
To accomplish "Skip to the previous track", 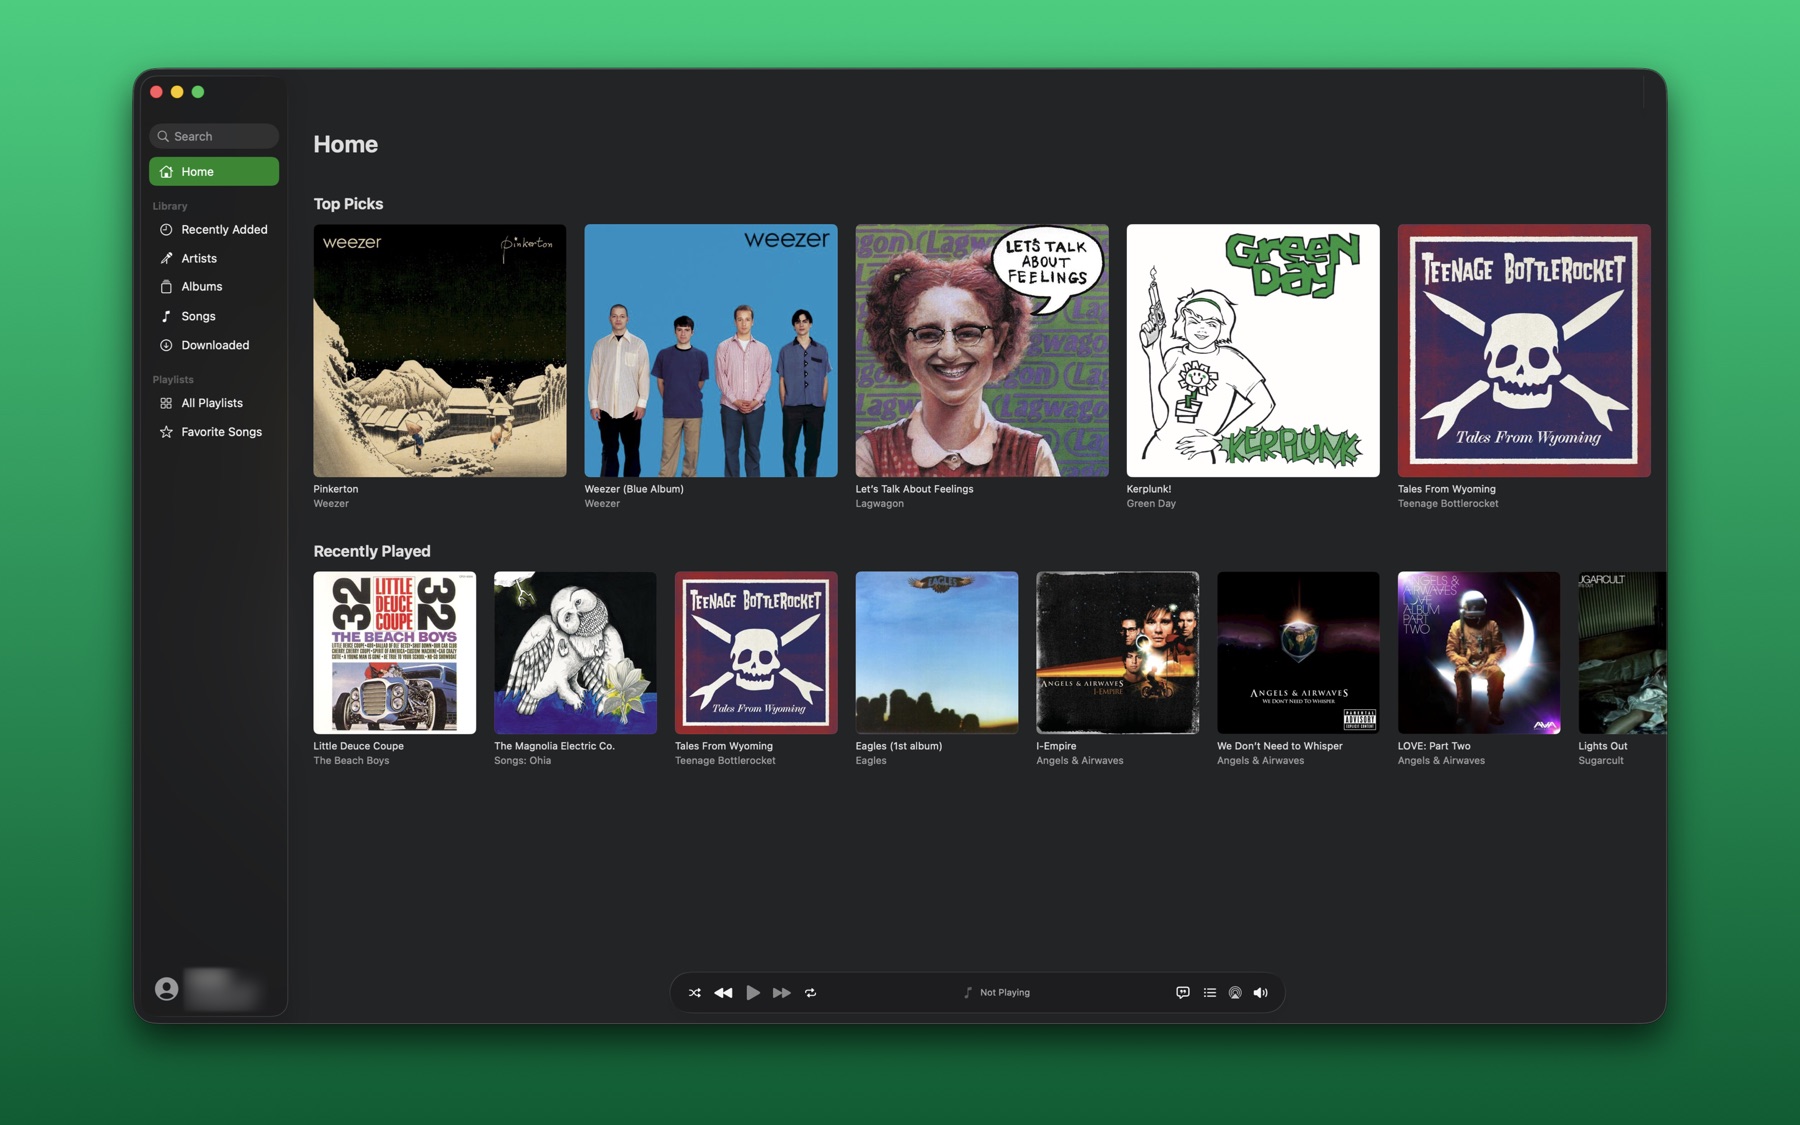I will coord(723,993).
